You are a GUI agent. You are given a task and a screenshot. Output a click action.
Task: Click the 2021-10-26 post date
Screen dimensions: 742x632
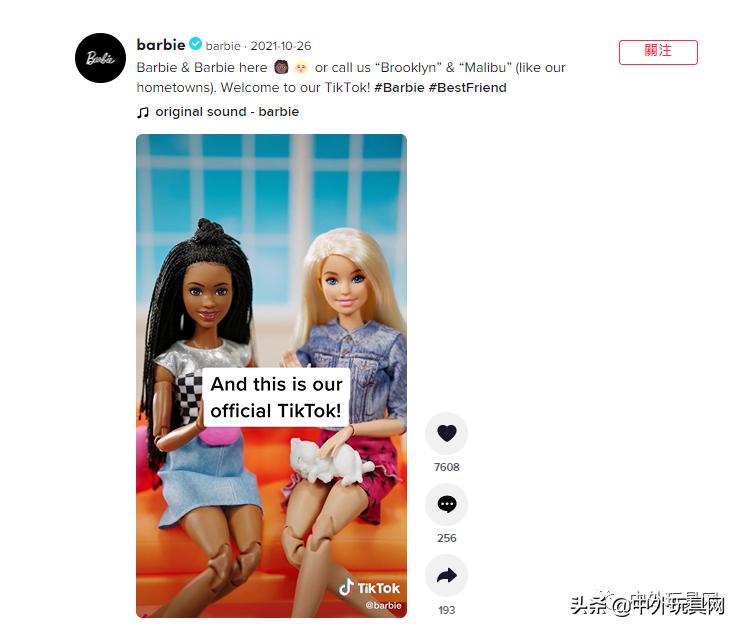tap(281, 46)
